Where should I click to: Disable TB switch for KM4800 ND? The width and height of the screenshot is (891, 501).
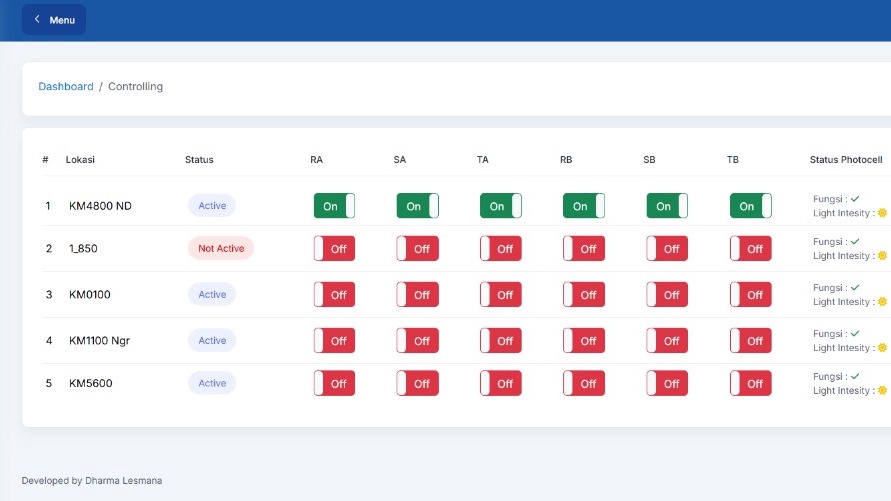click(x=750, y=206)
